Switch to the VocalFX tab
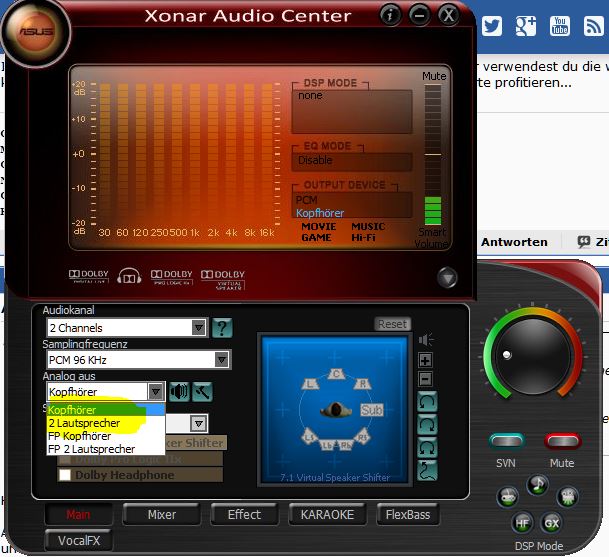The image size is (609, 557). click(x=79, y=540)
